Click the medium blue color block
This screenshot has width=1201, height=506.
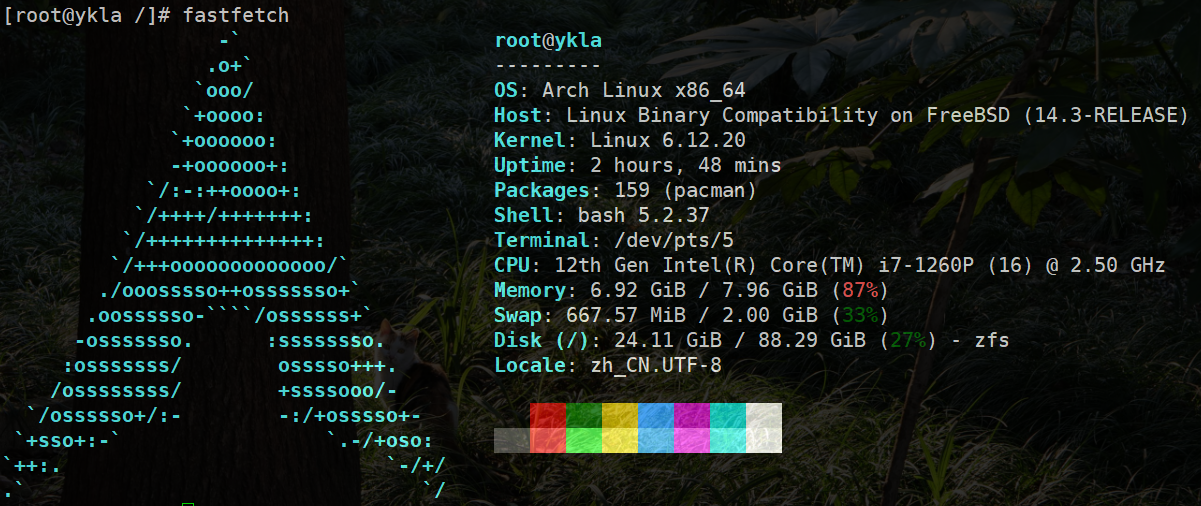tap(655, 415)
